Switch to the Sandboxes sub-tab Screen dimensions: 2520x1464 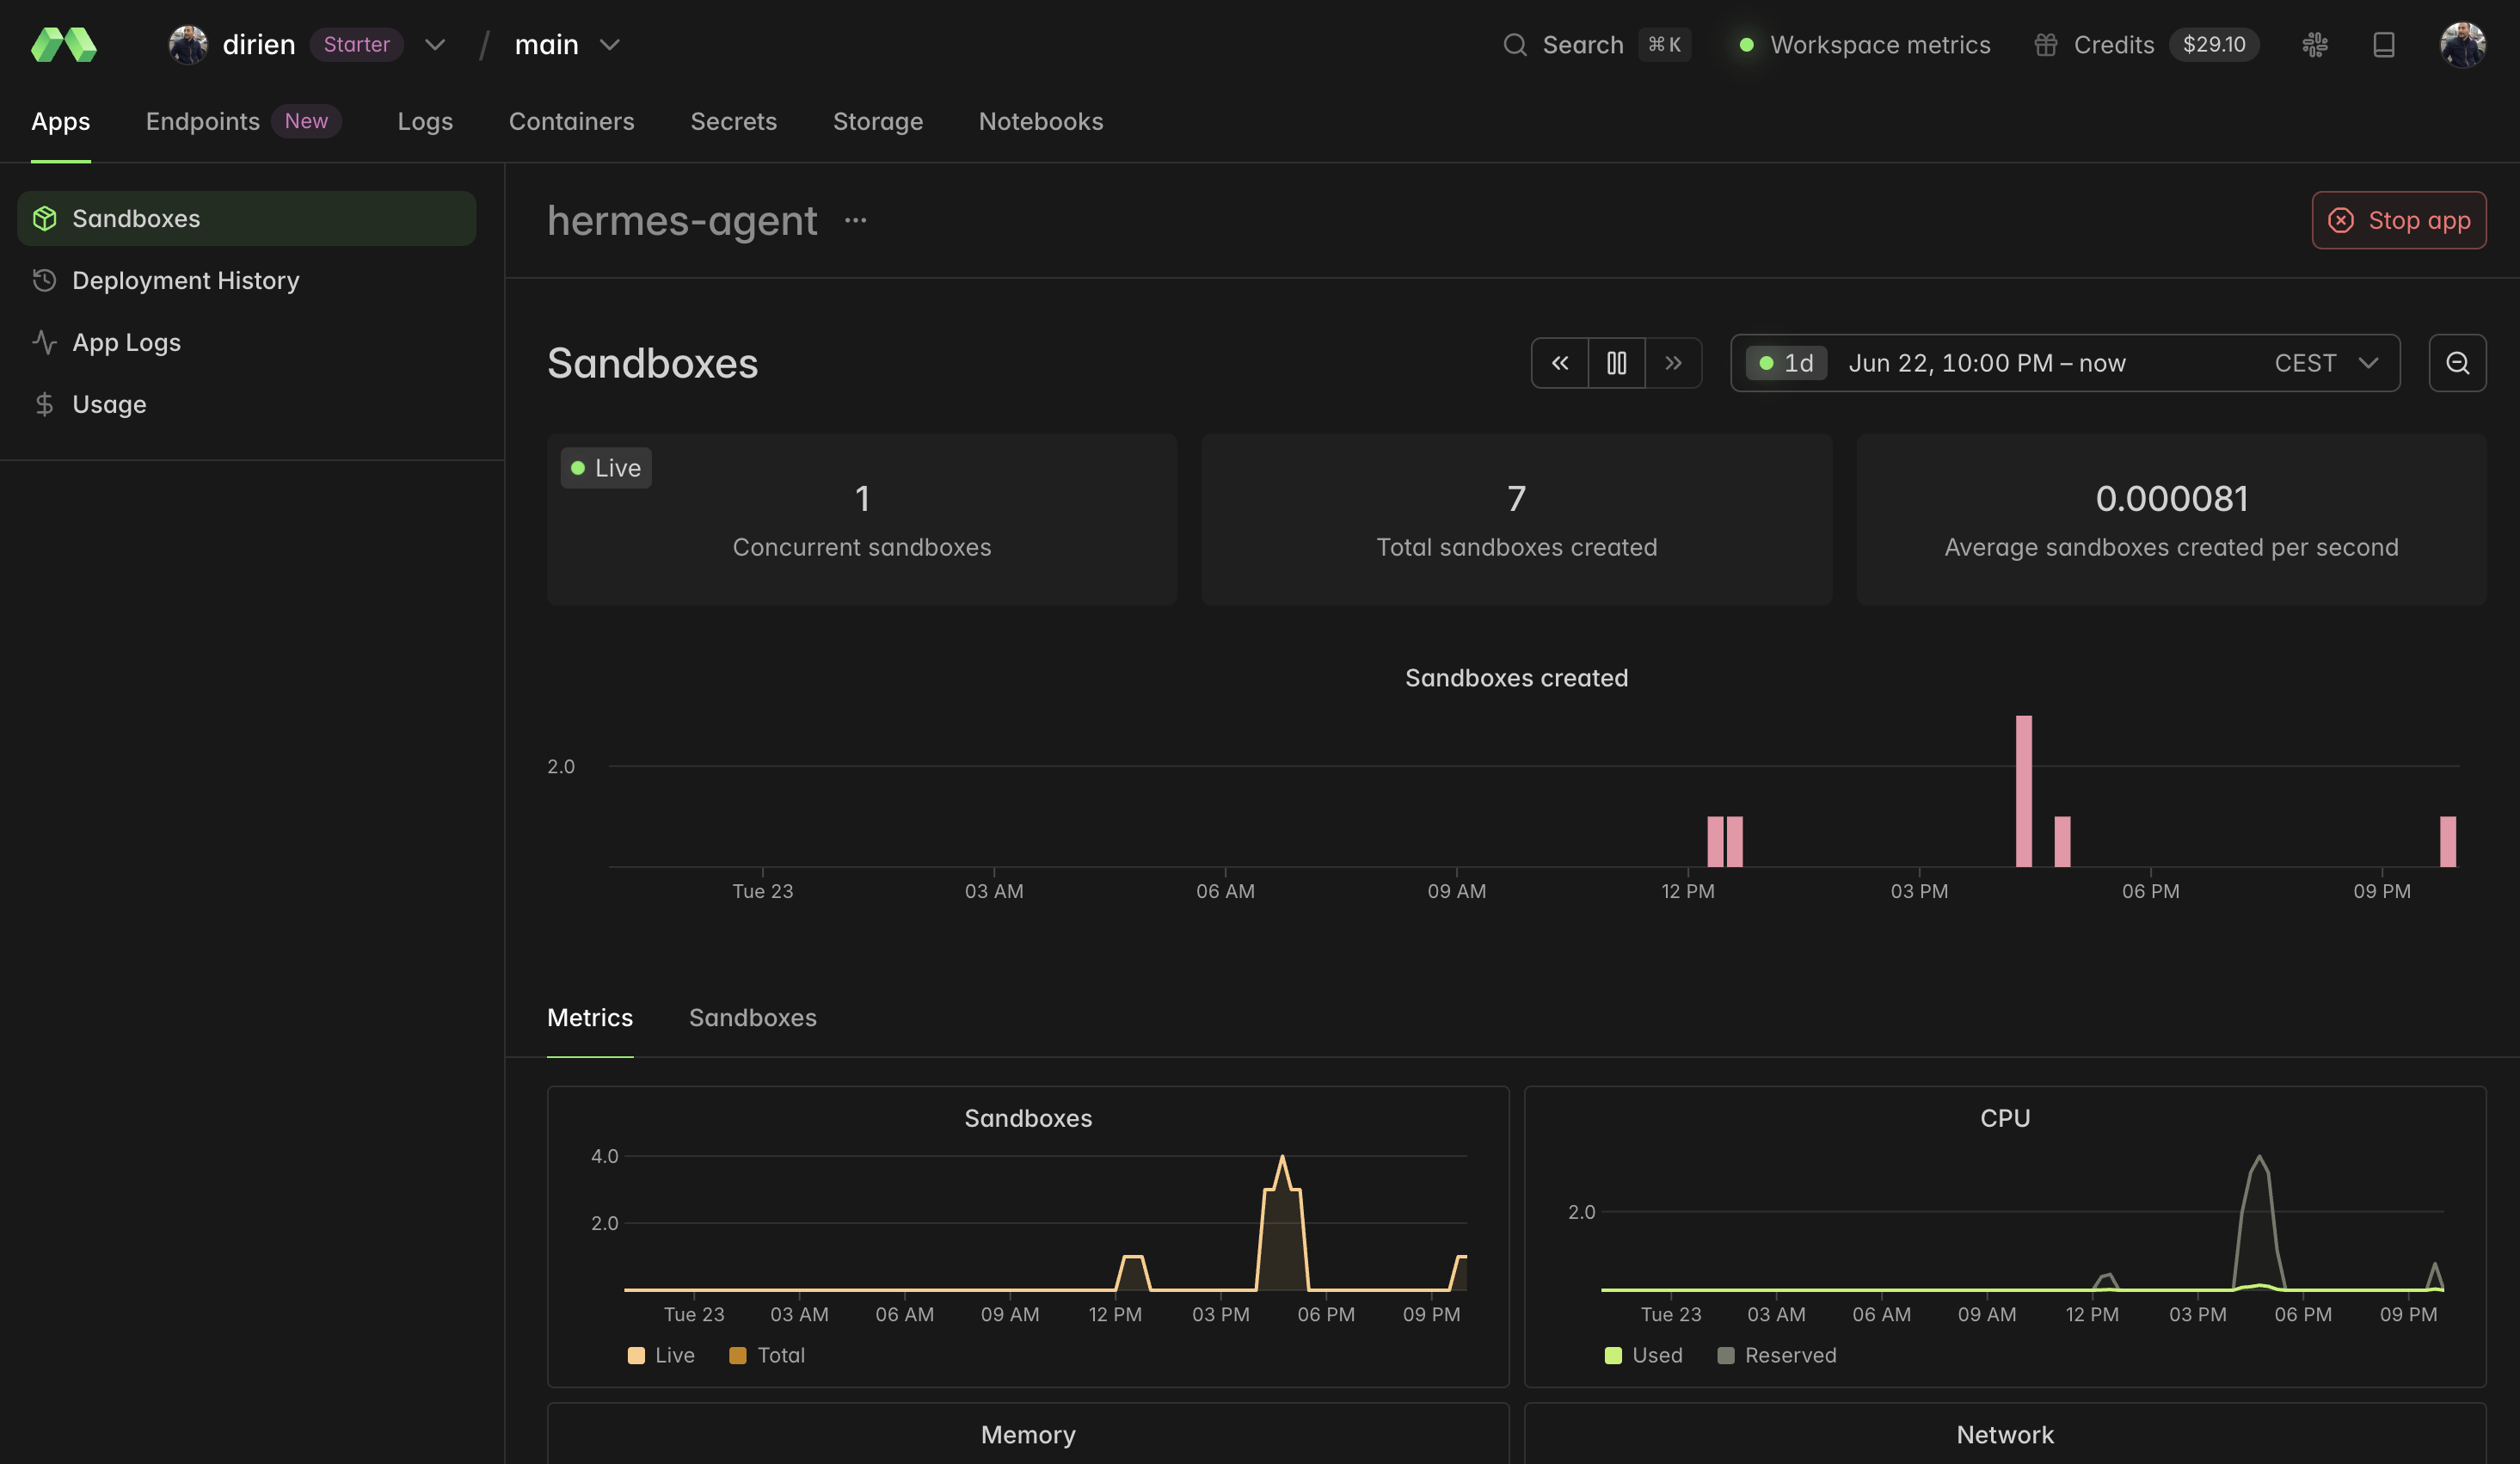753,1018
